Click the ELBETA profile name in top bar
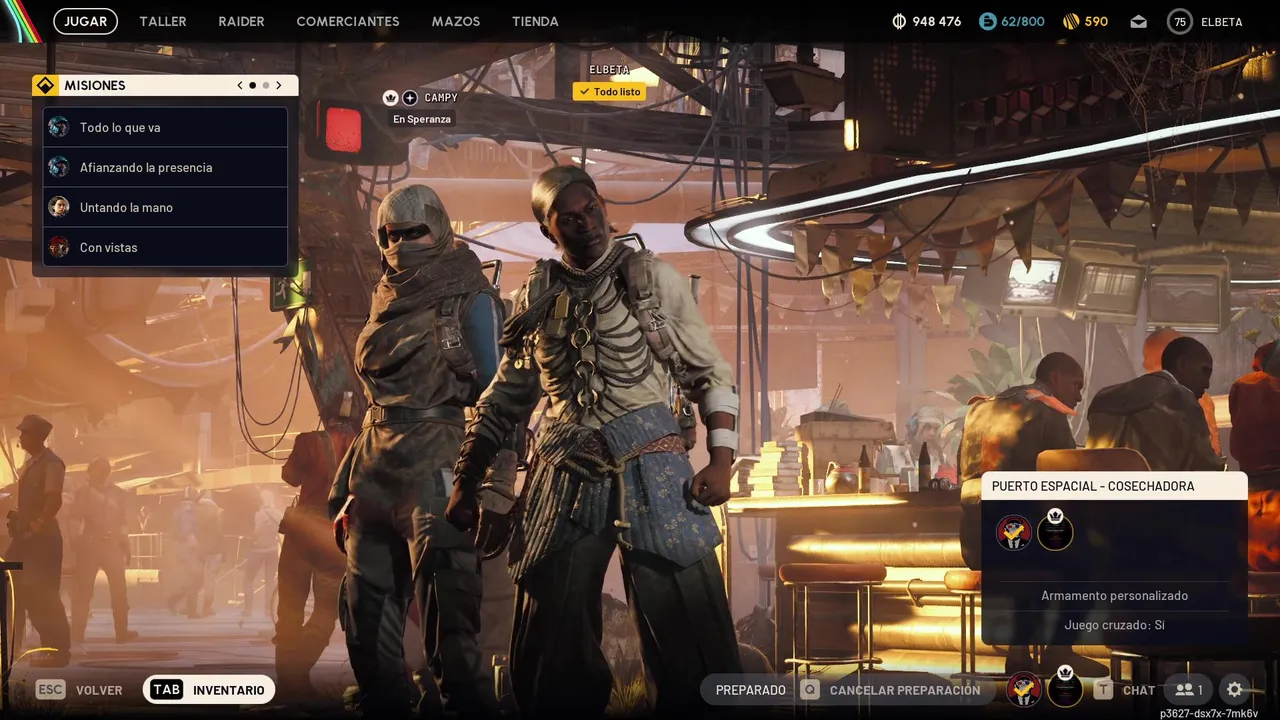The image size is (1280, 720). [1221, 21]
